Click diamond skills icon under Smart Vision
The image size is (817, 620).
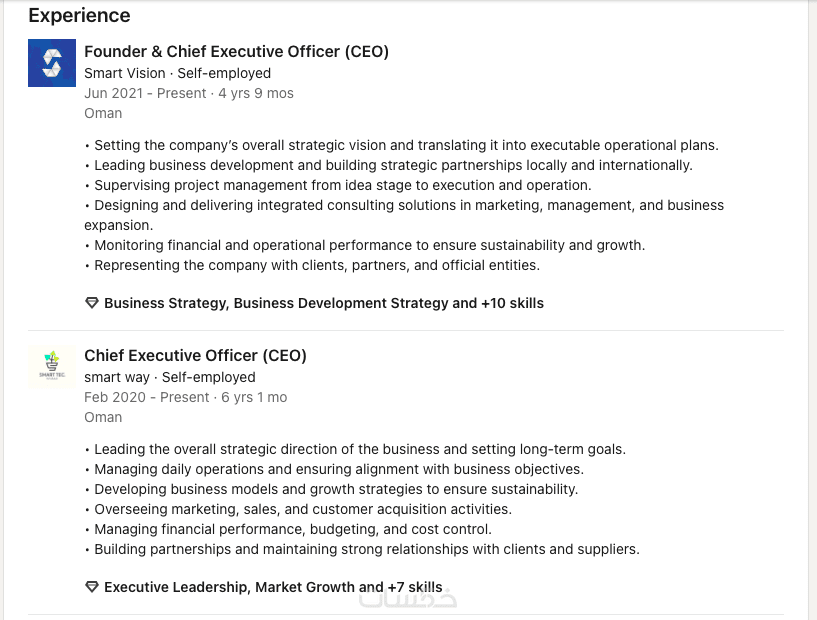(92, 303)
